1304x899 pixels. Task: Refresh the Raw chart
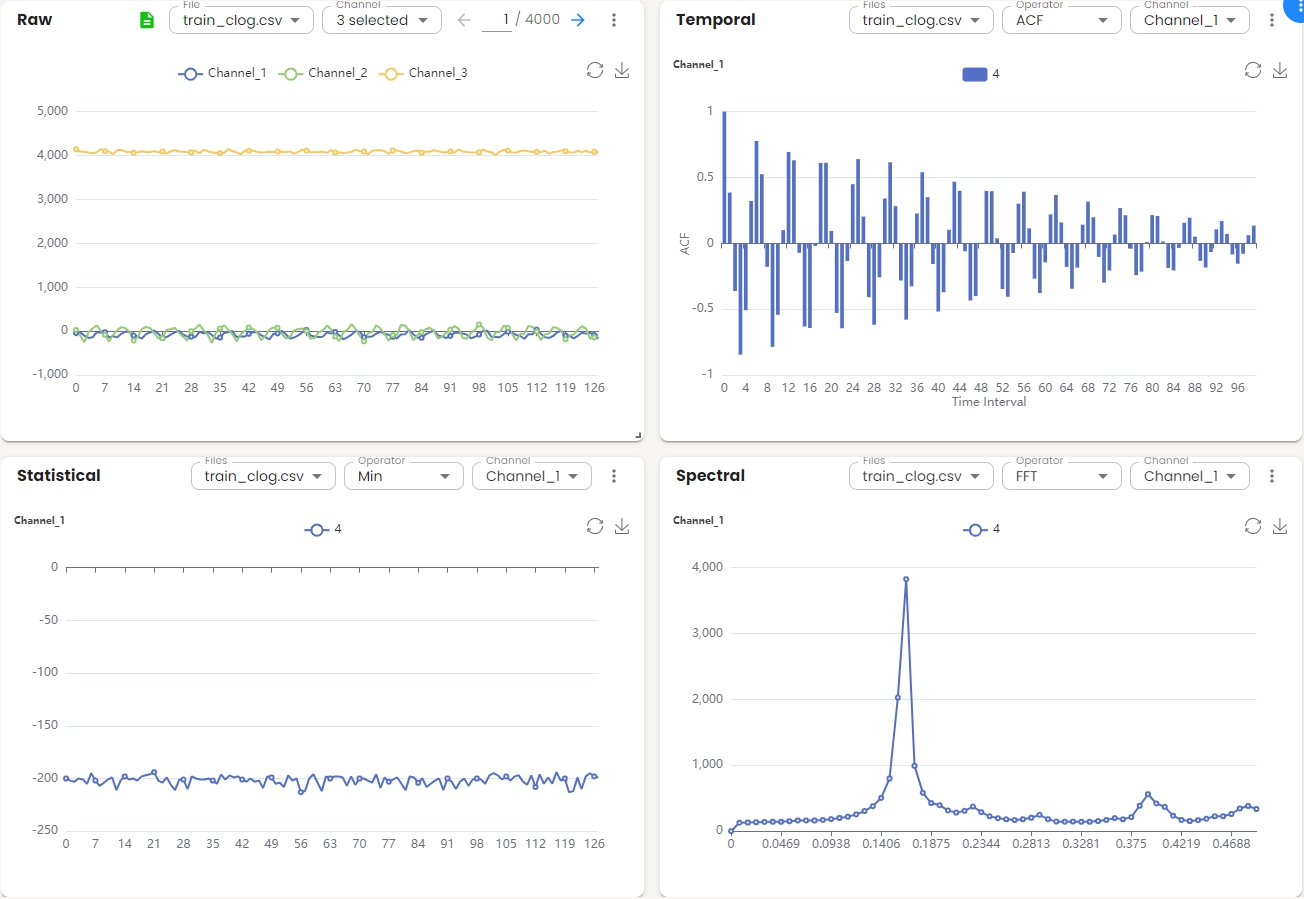(x=595, y=70)
